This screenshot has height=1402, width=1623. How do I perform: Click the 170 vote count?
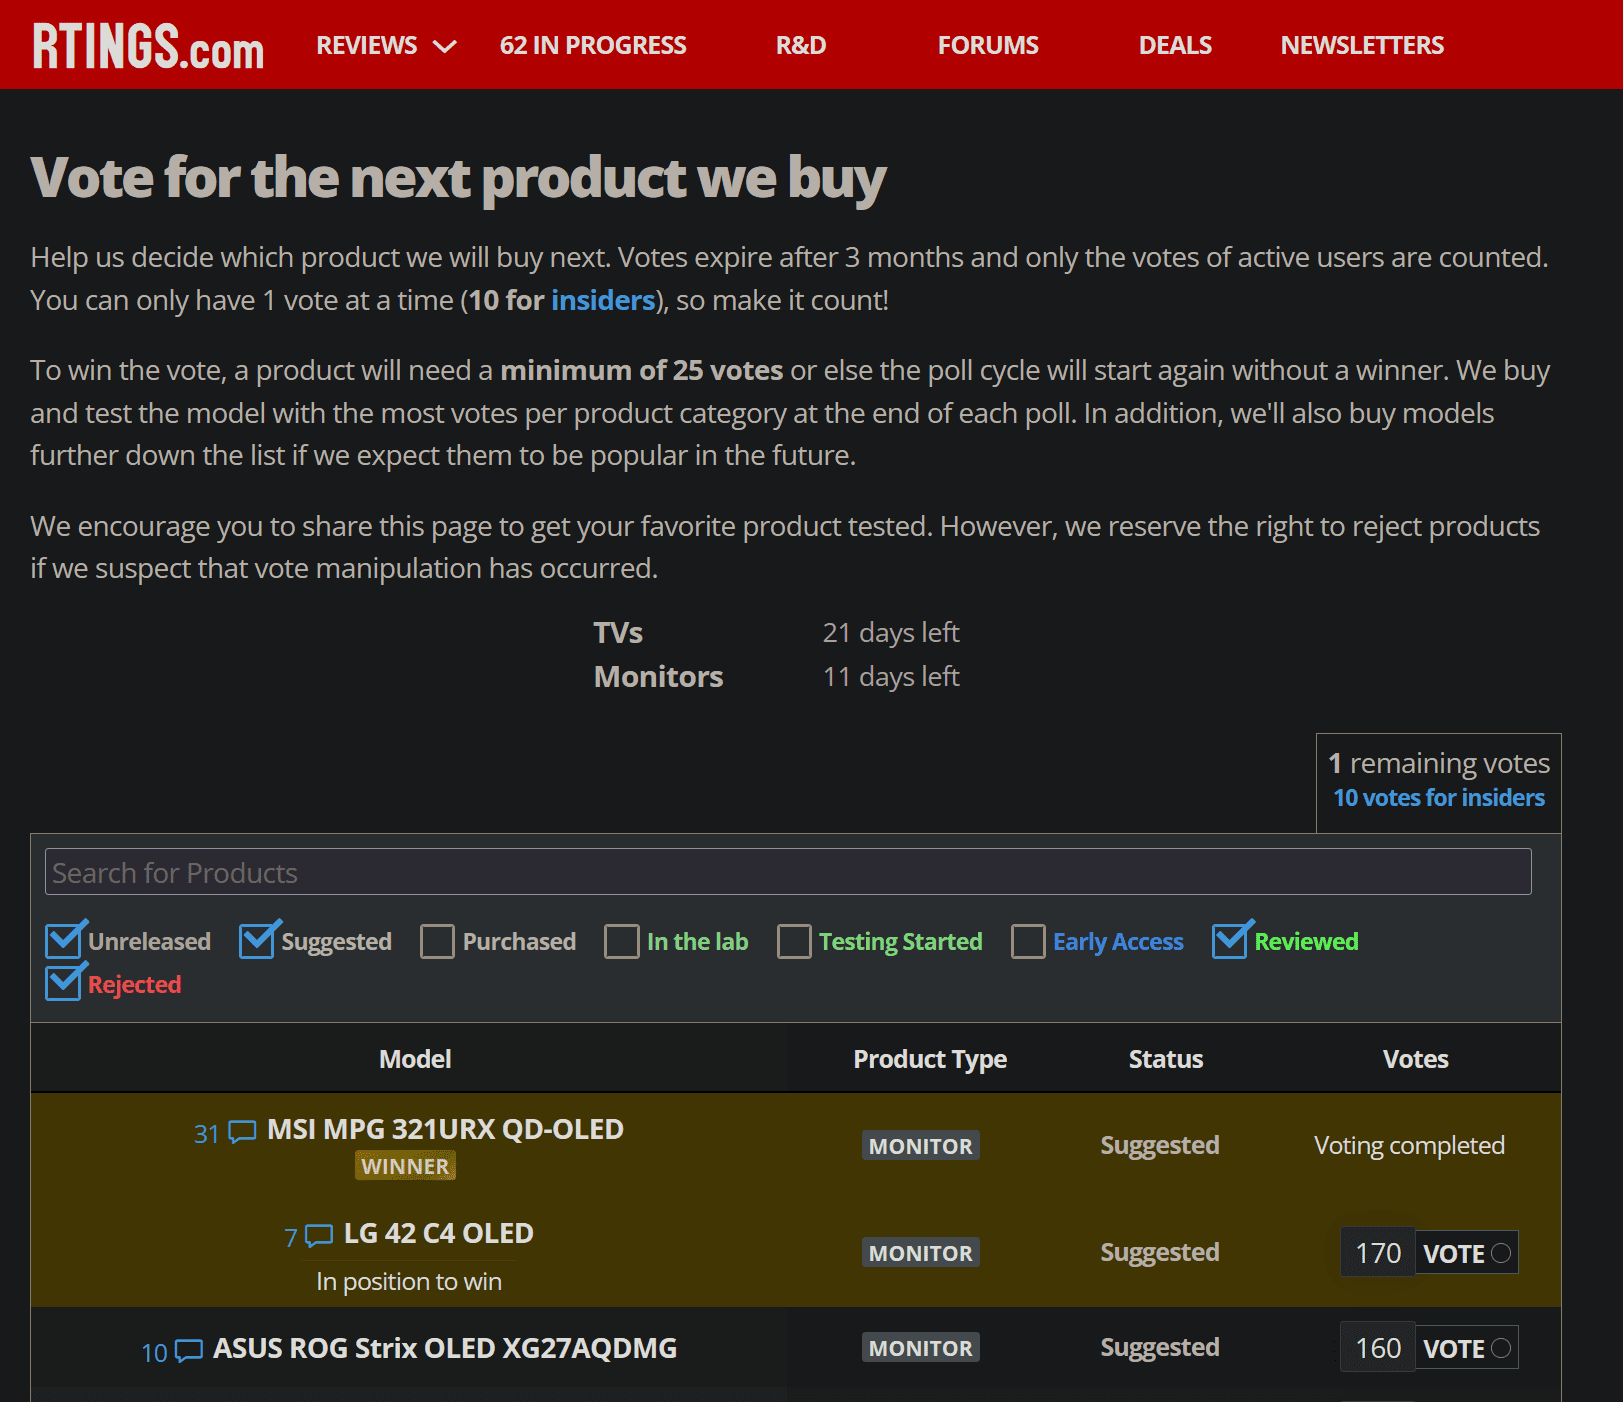[1378, 1253]
